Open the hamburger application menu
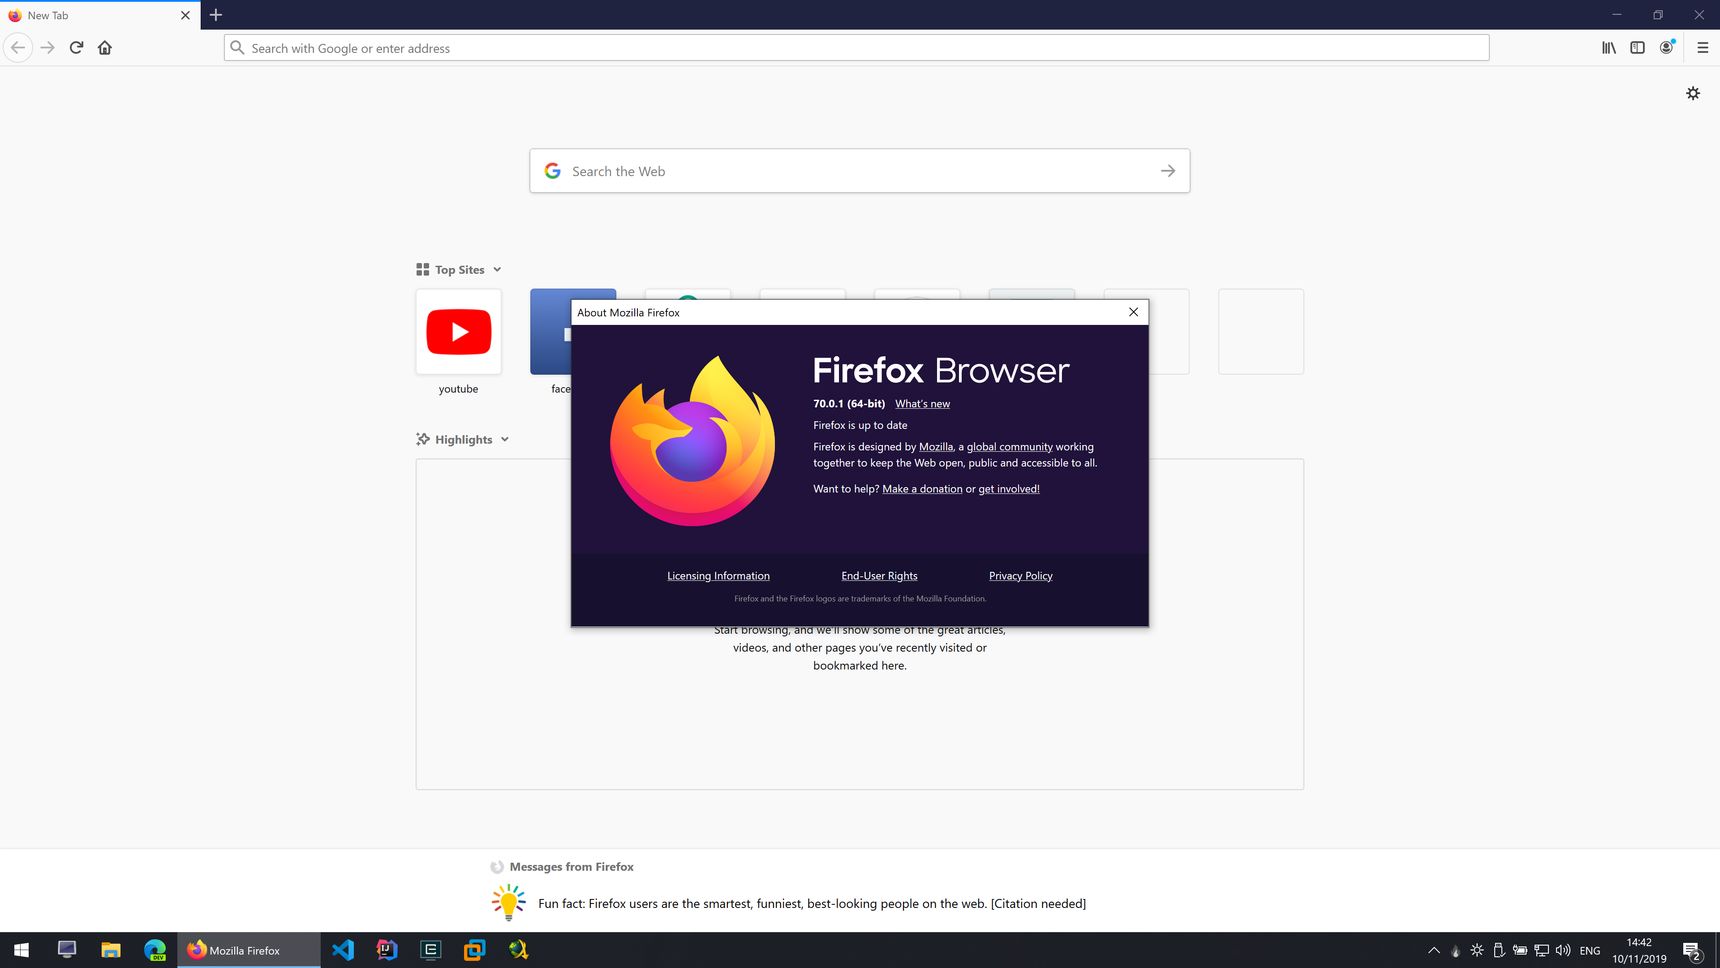The image size is (1720, 968). (x=1702, y=48)
